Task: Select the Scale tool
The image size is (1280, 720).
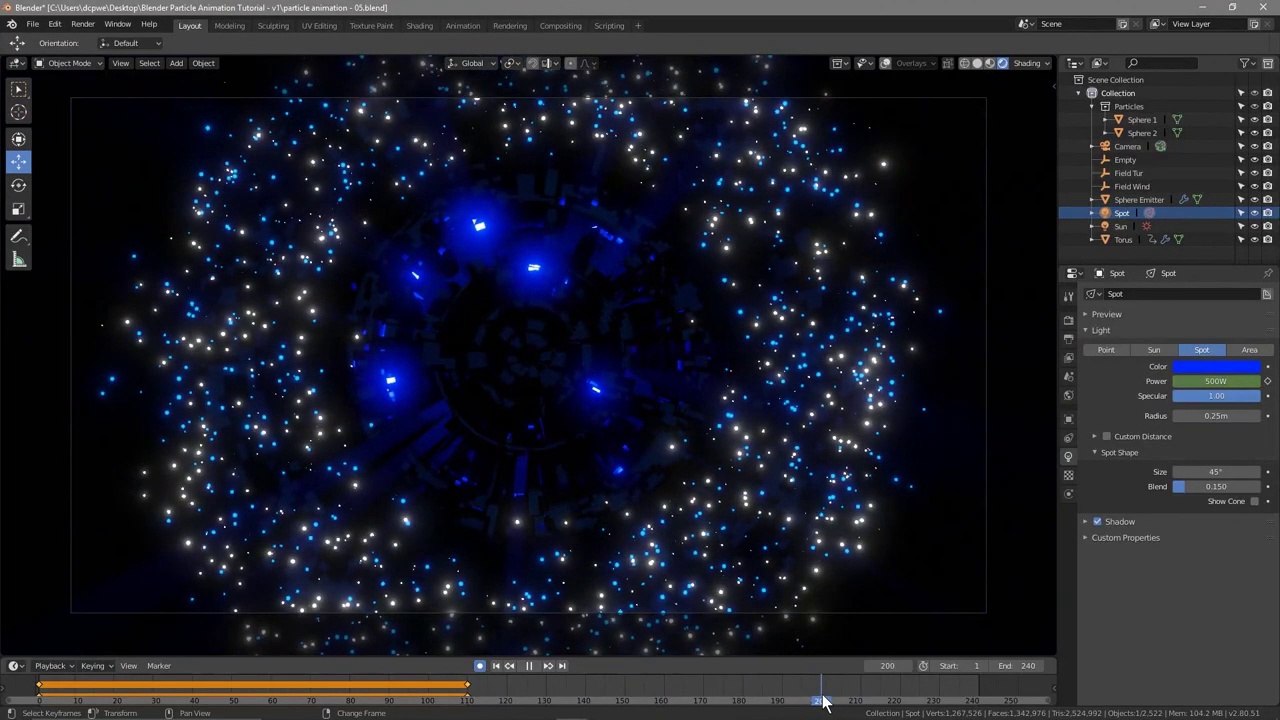Action: point(18,209)
